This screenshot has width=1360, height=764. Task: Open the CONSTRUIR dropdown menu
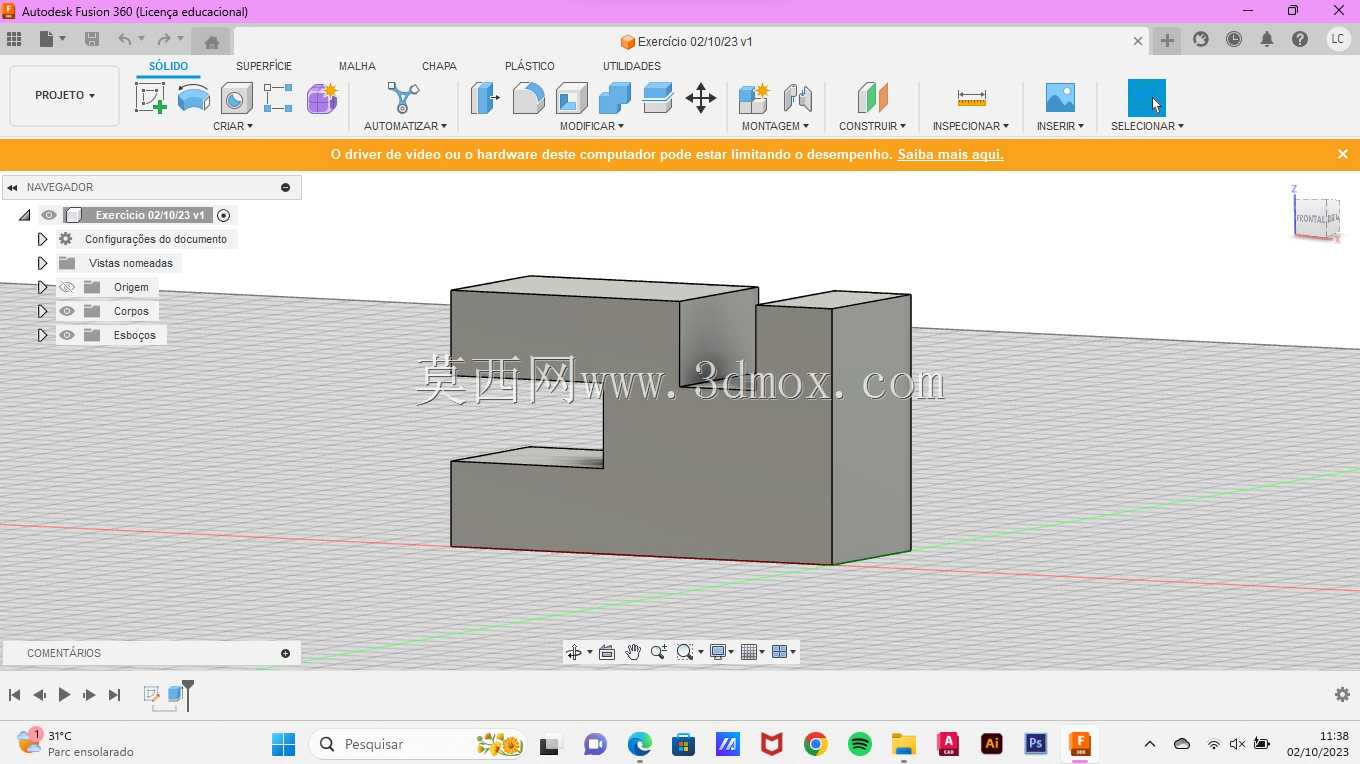click(873, 126)
